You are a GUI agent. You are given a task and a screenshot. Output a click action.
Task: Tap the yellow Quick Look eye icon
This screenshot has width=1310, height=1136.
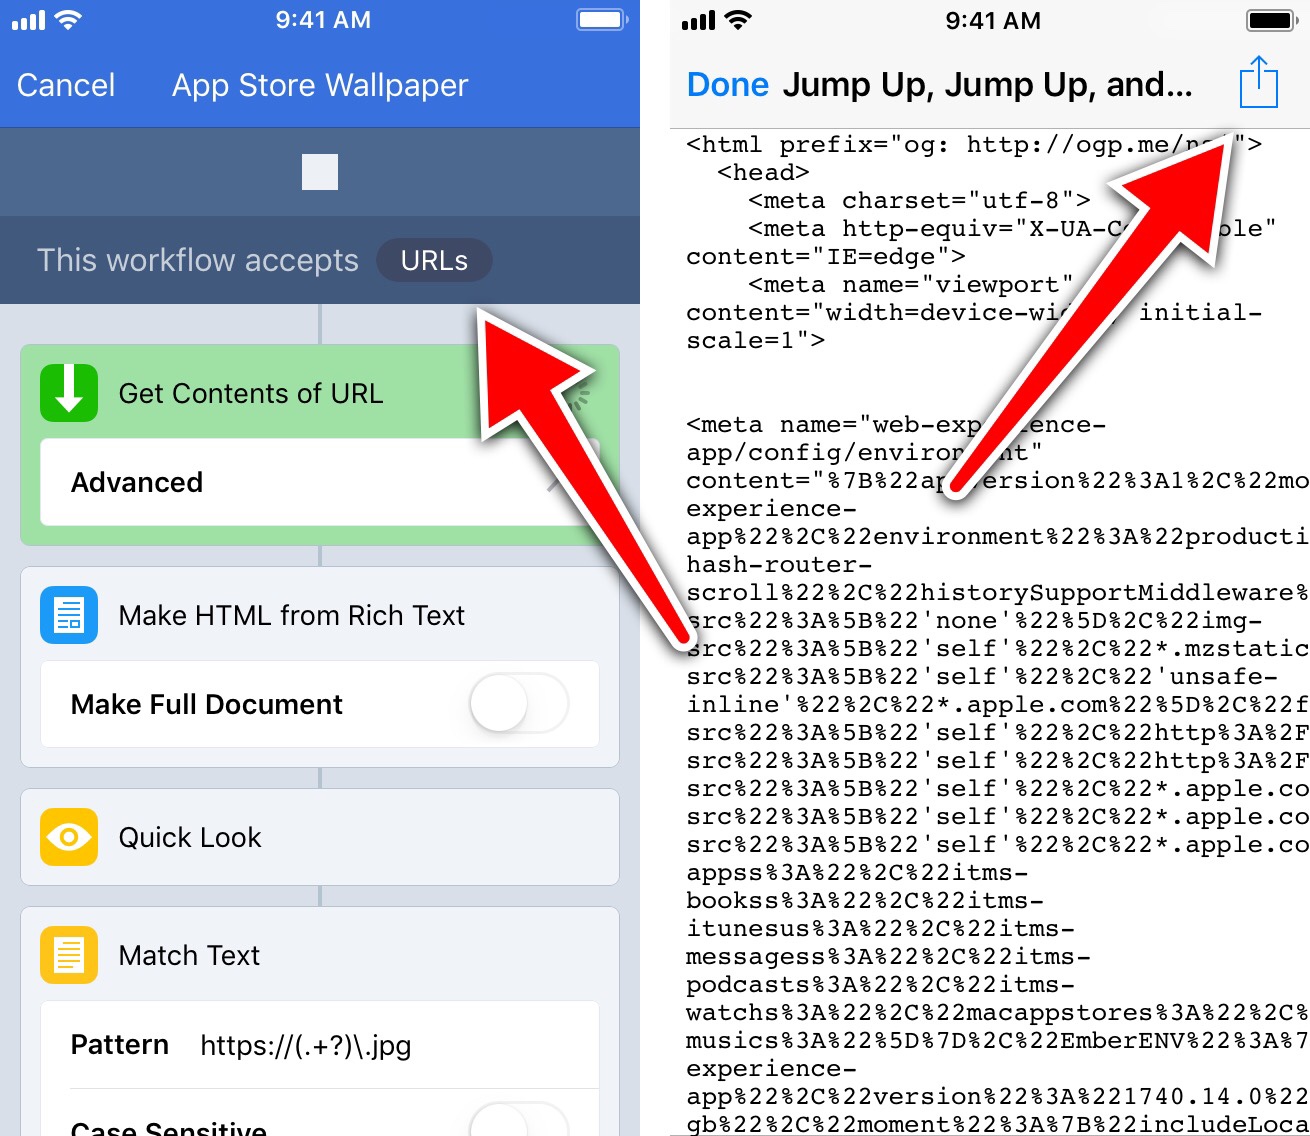[69, 837]
